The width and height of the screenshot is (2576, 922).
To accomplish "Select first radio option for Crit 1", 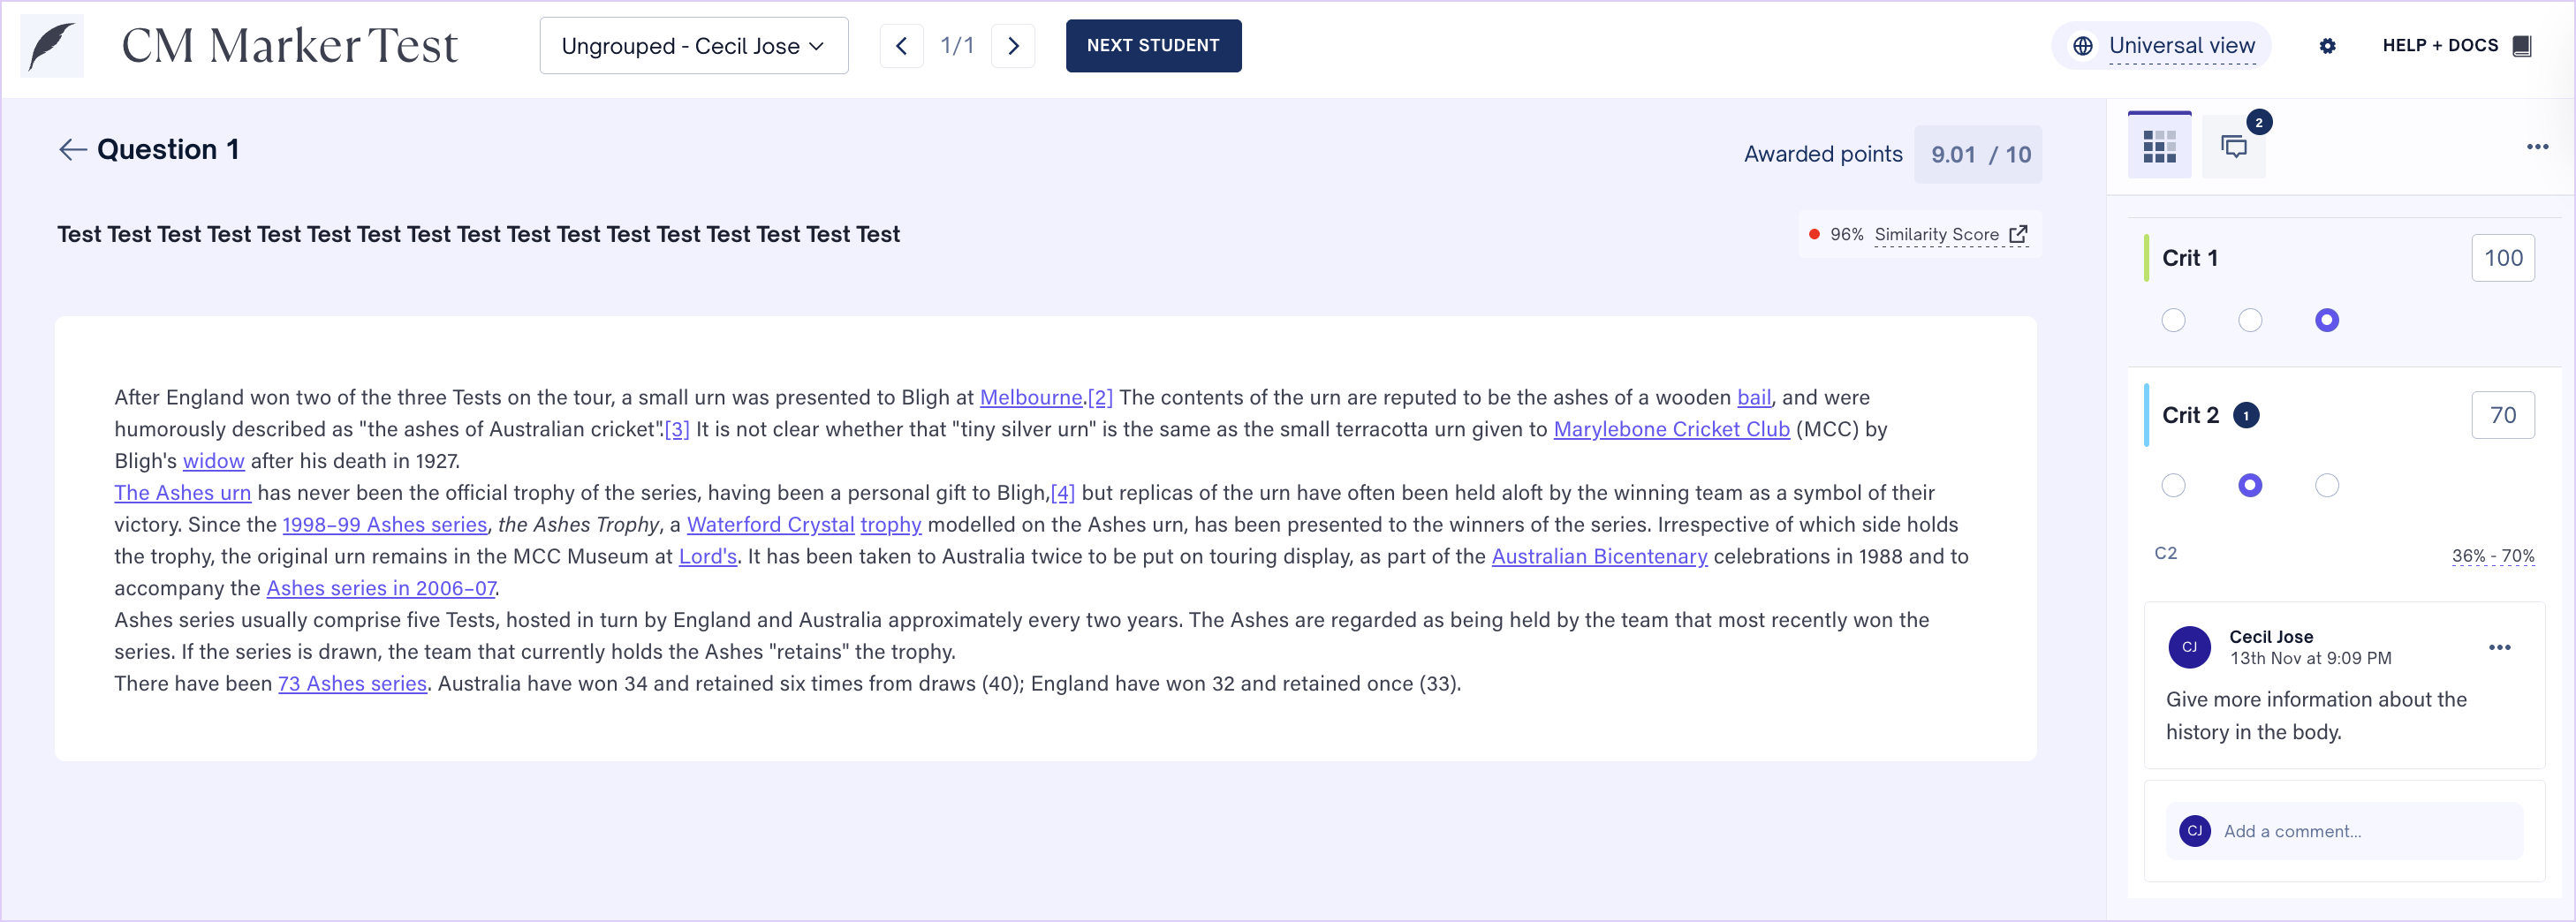I will [x=2173, y=320].
